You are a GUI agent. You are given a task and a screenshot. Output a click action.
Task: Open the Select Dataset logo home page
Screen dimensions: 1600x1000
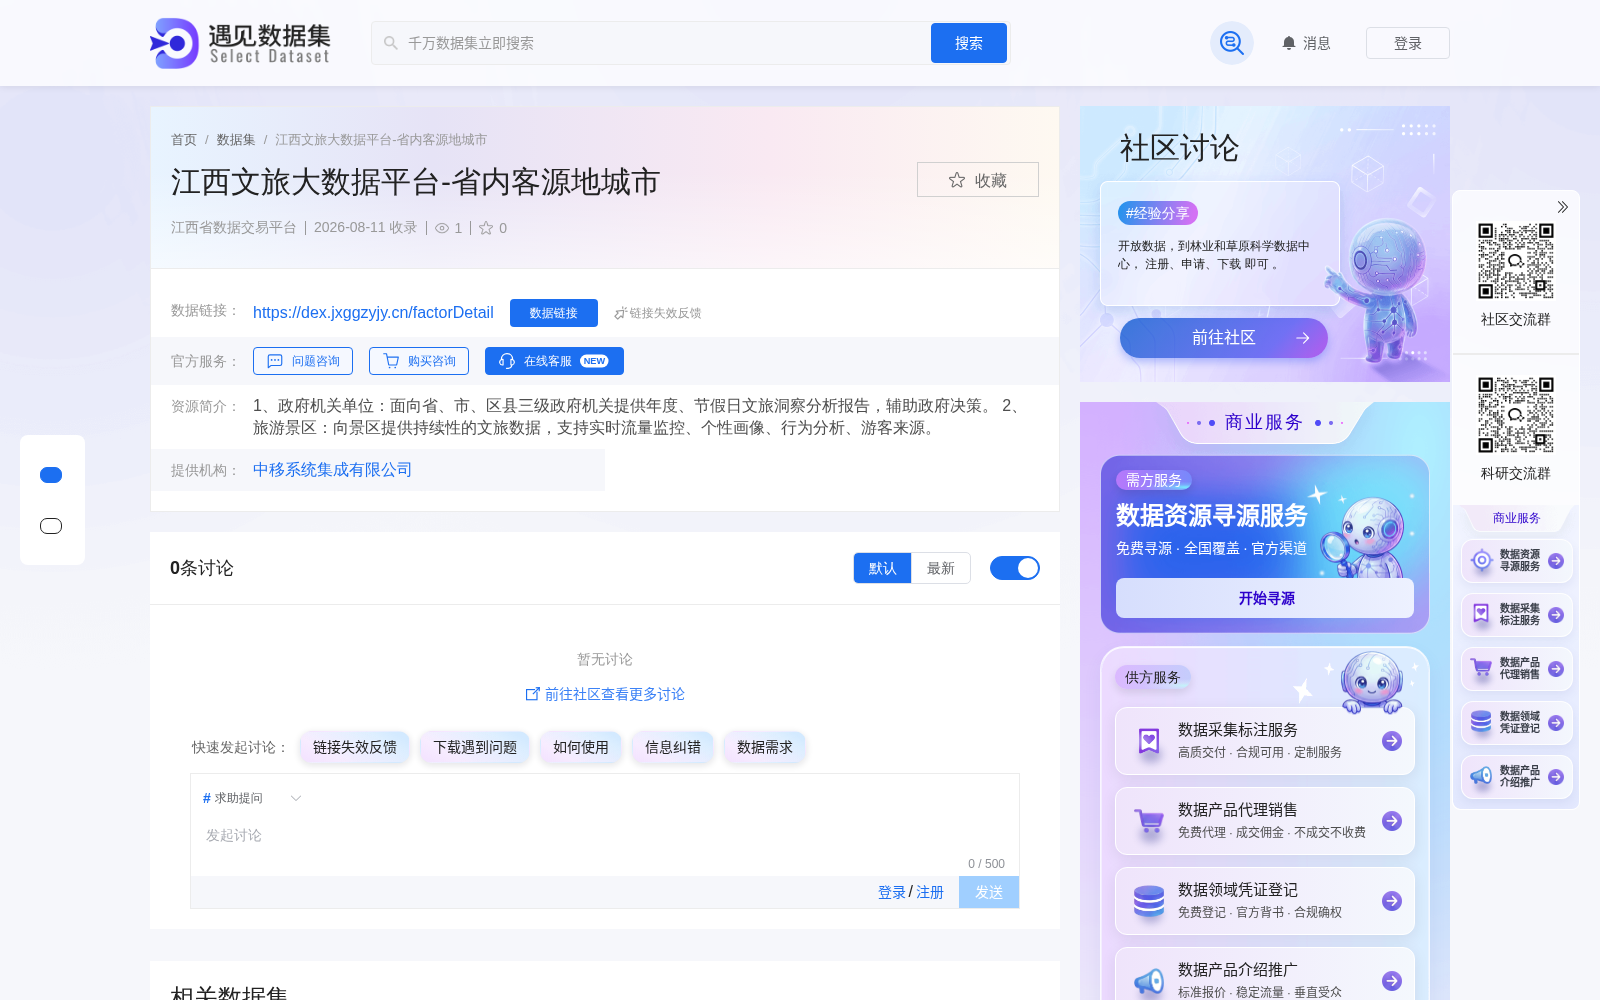[240, 43]
